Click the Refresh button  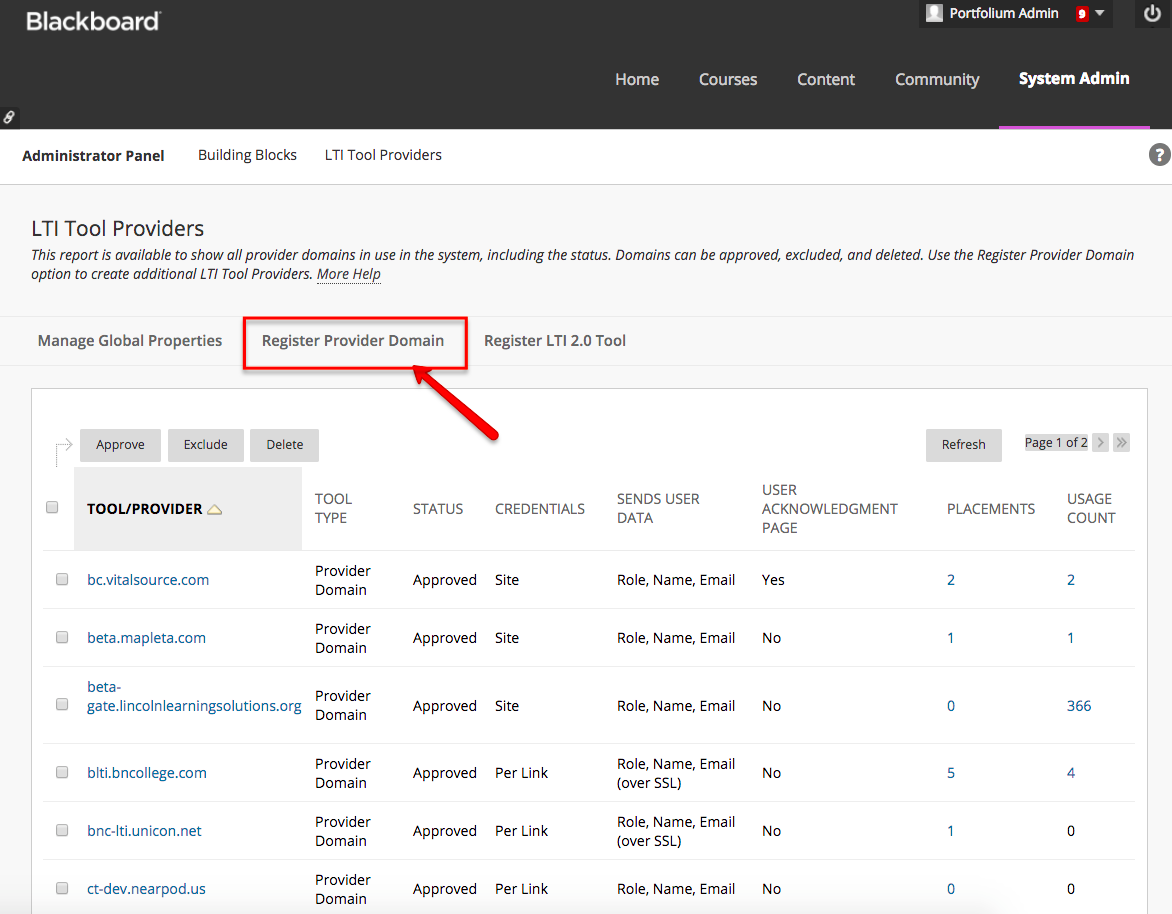tap(963, 445)
